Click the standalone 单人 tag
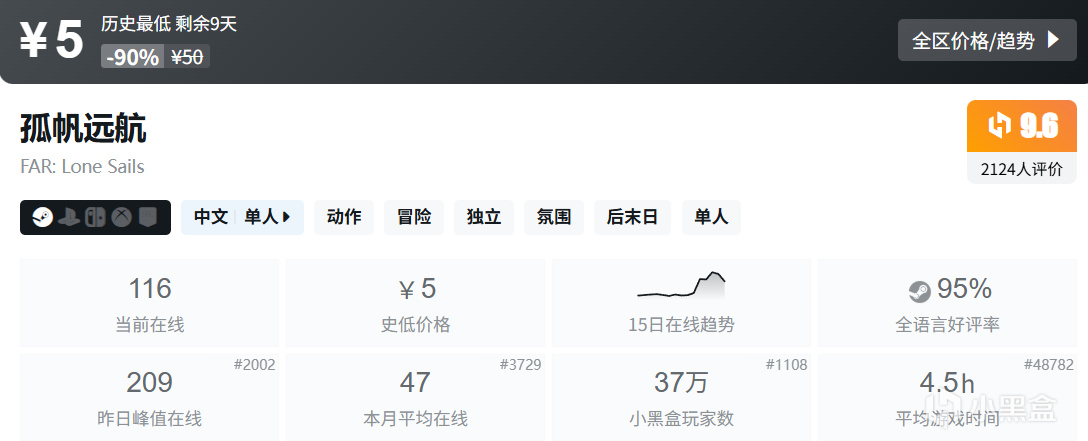The image size is (1088, 441). point(711,218)
